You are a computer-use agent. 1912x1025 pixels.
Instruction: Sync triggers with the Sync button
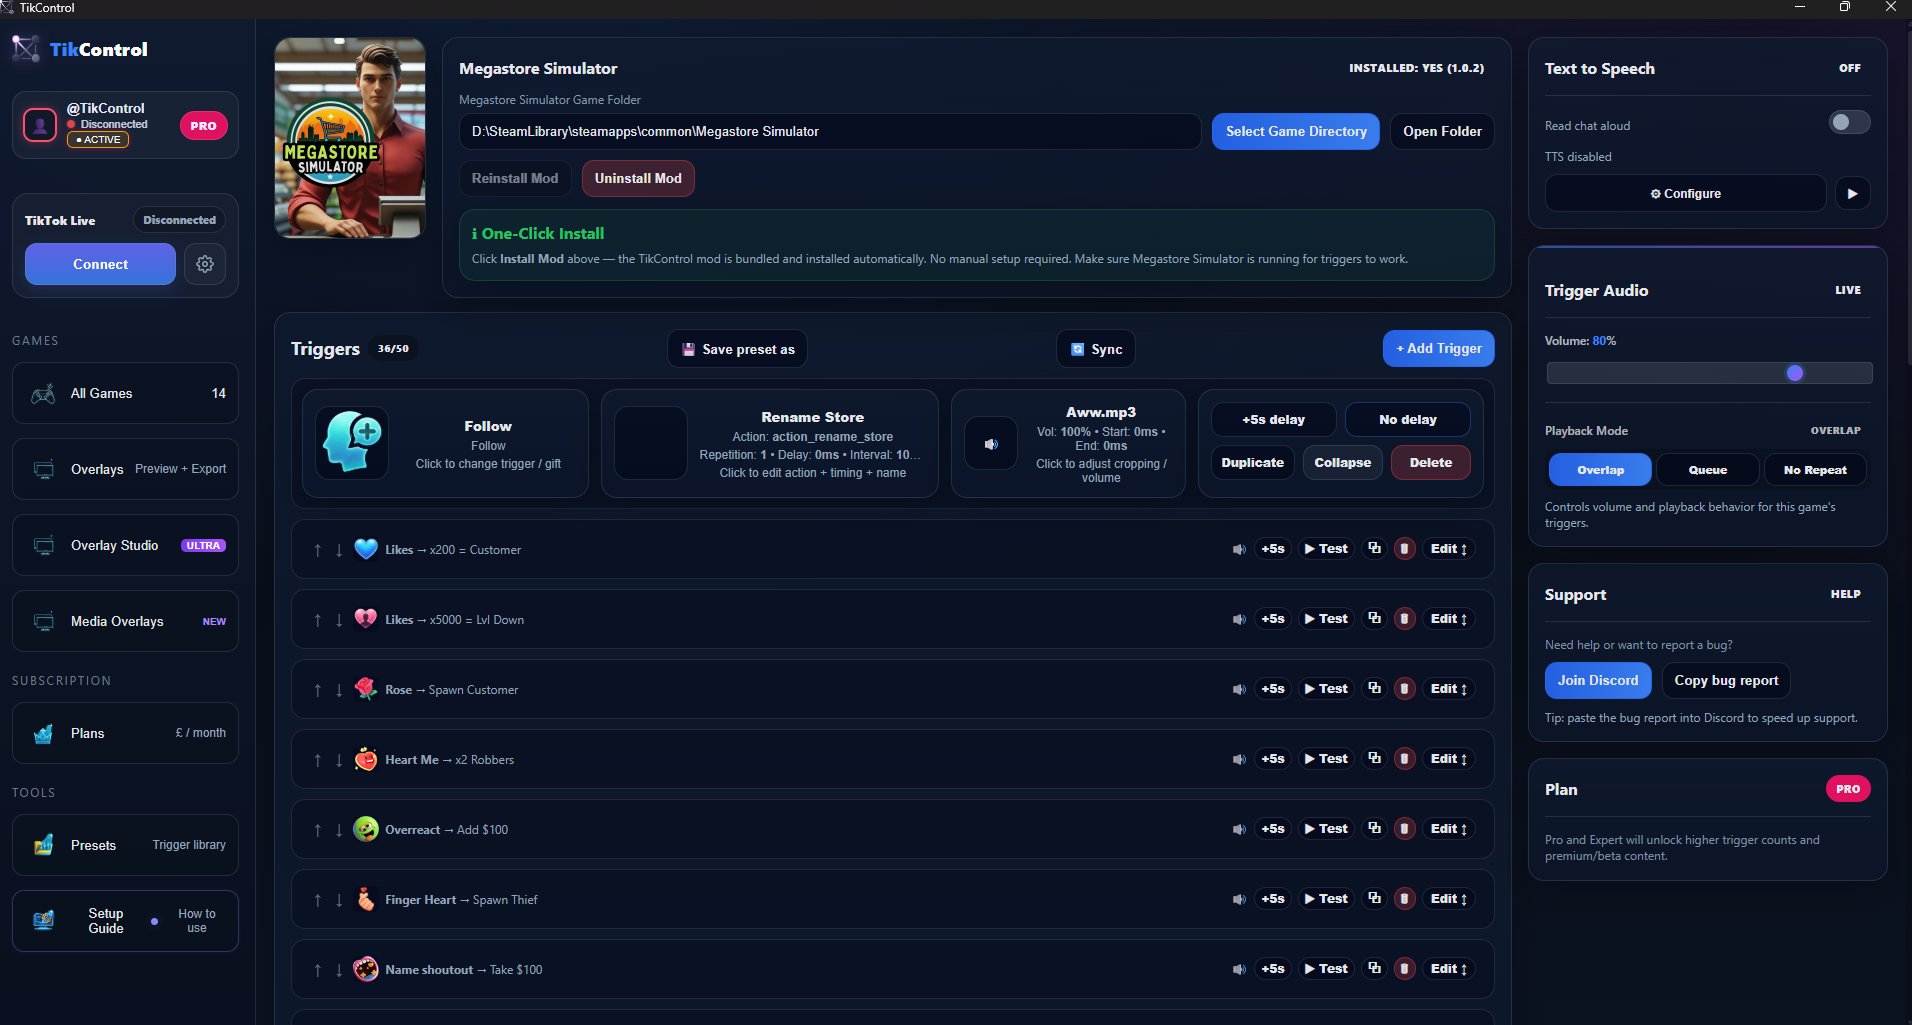pos(1096,349)
